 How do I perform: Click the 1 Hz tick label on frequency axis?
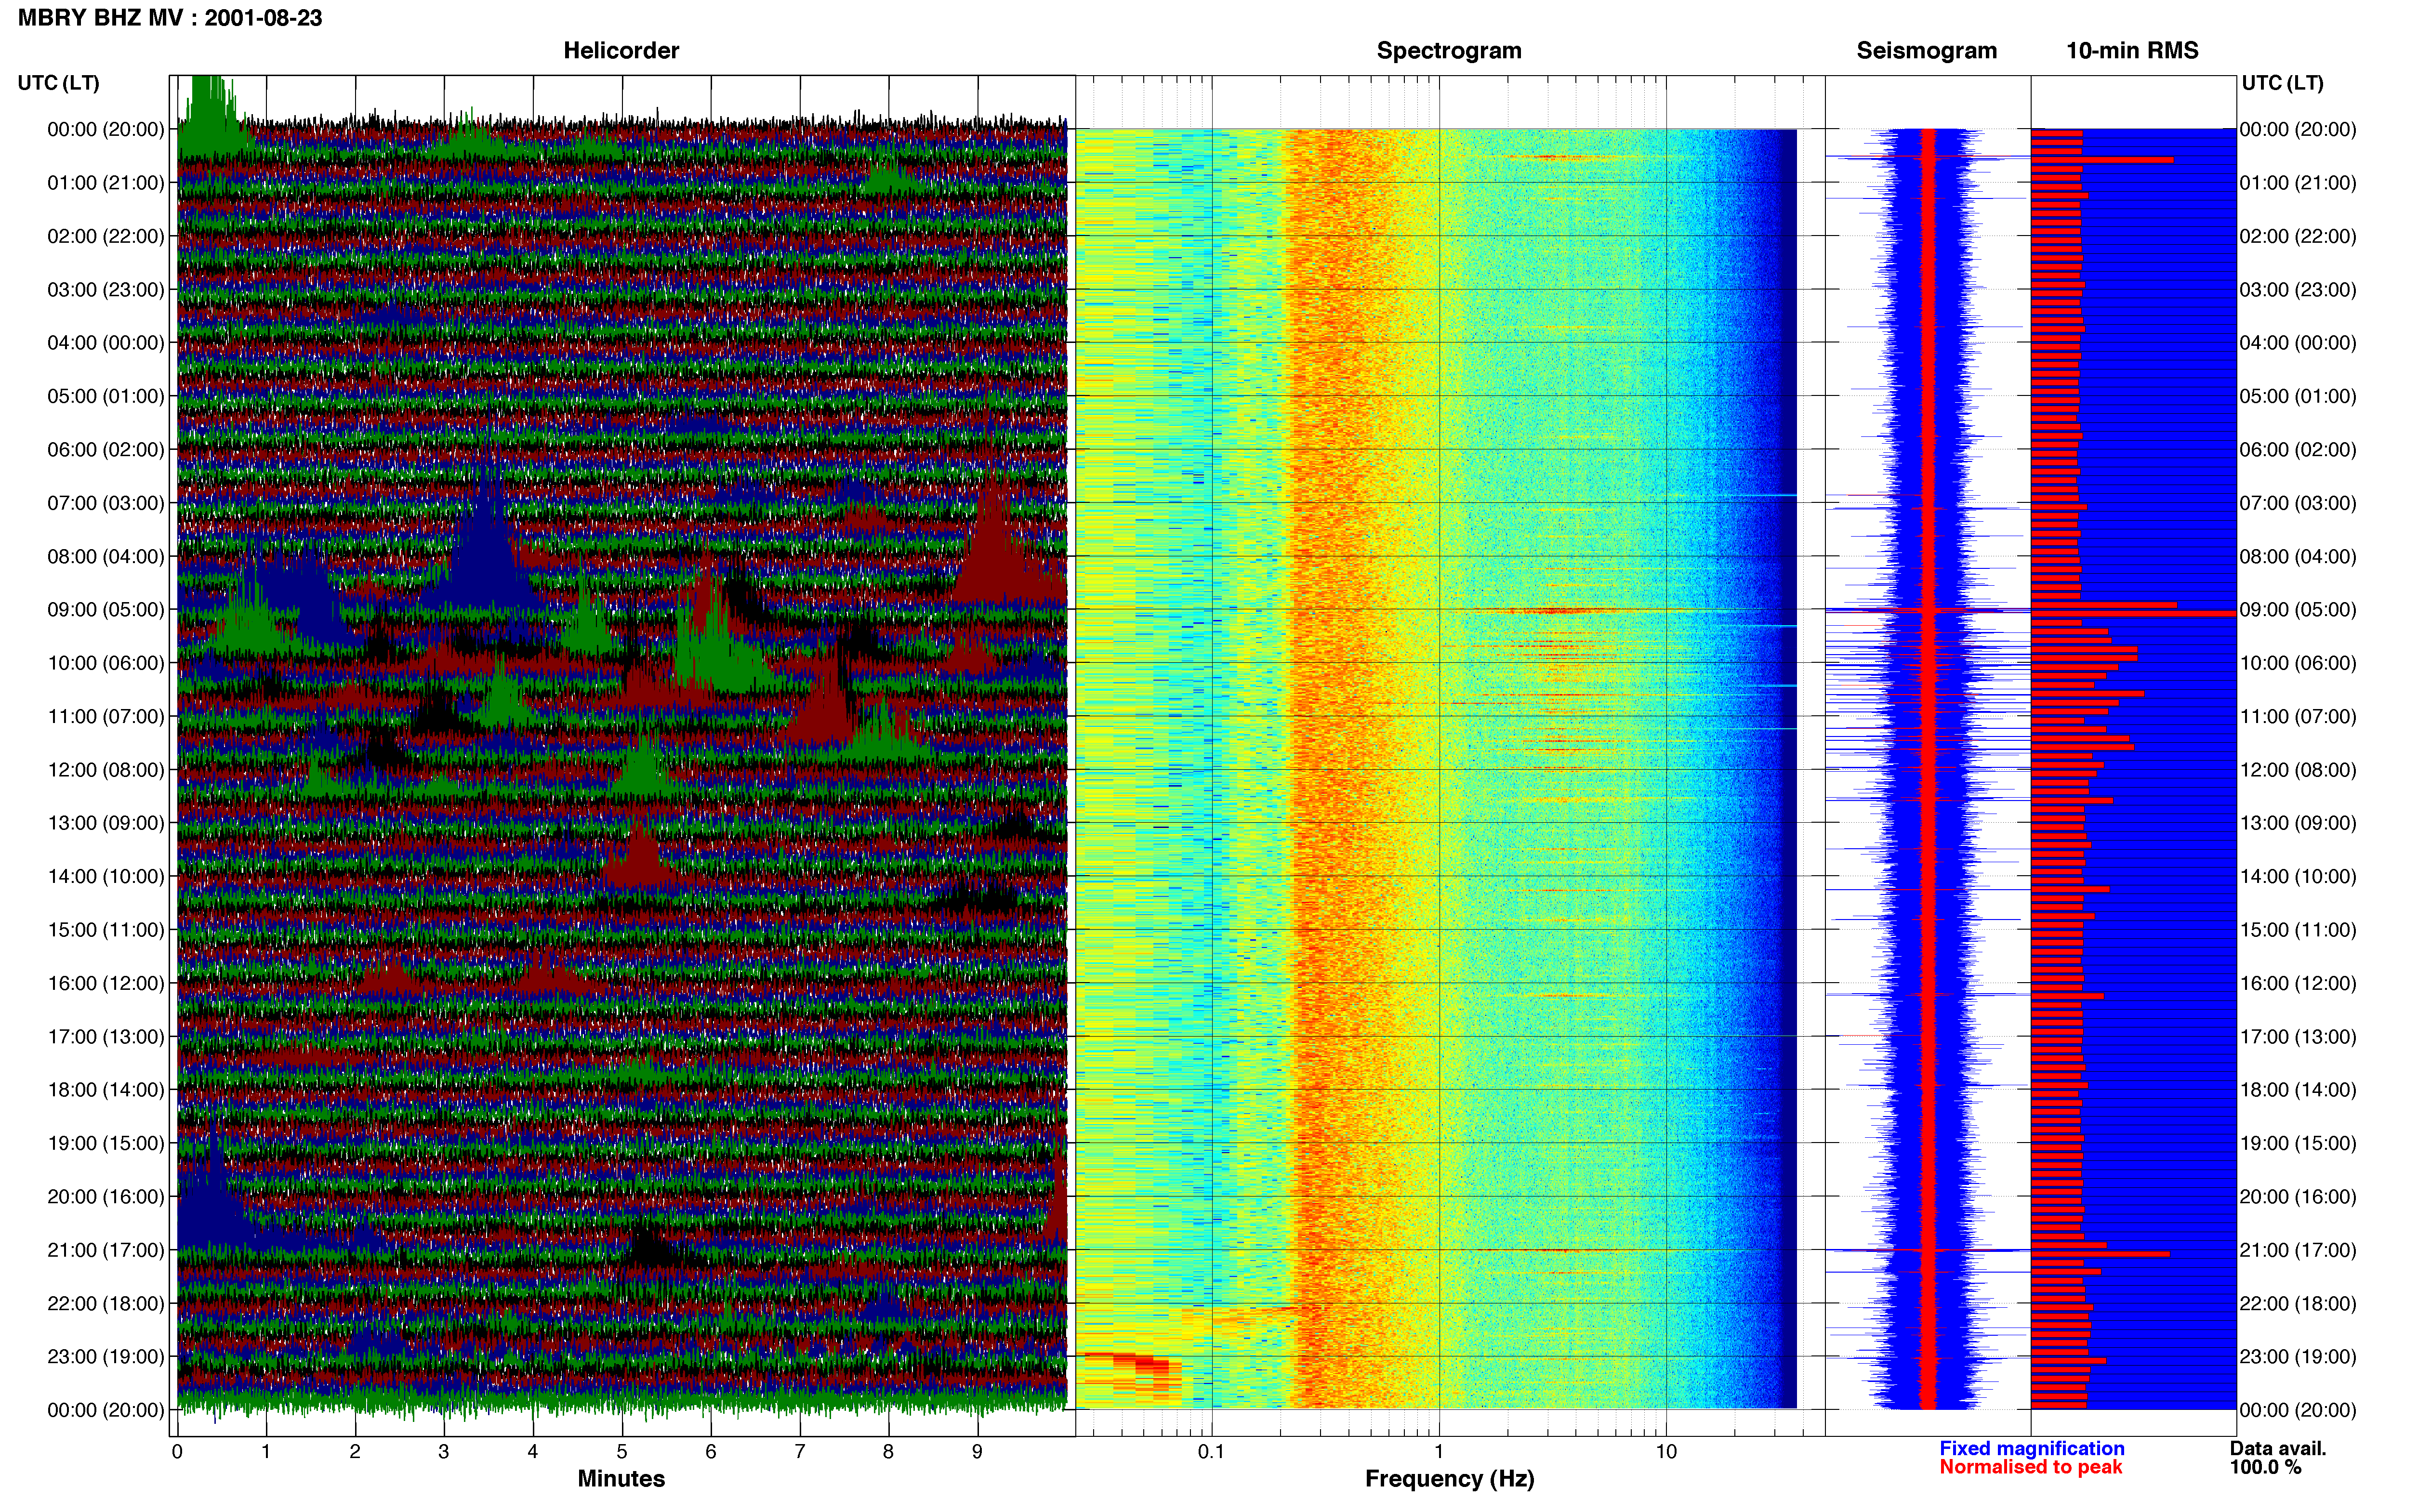1438,1451
